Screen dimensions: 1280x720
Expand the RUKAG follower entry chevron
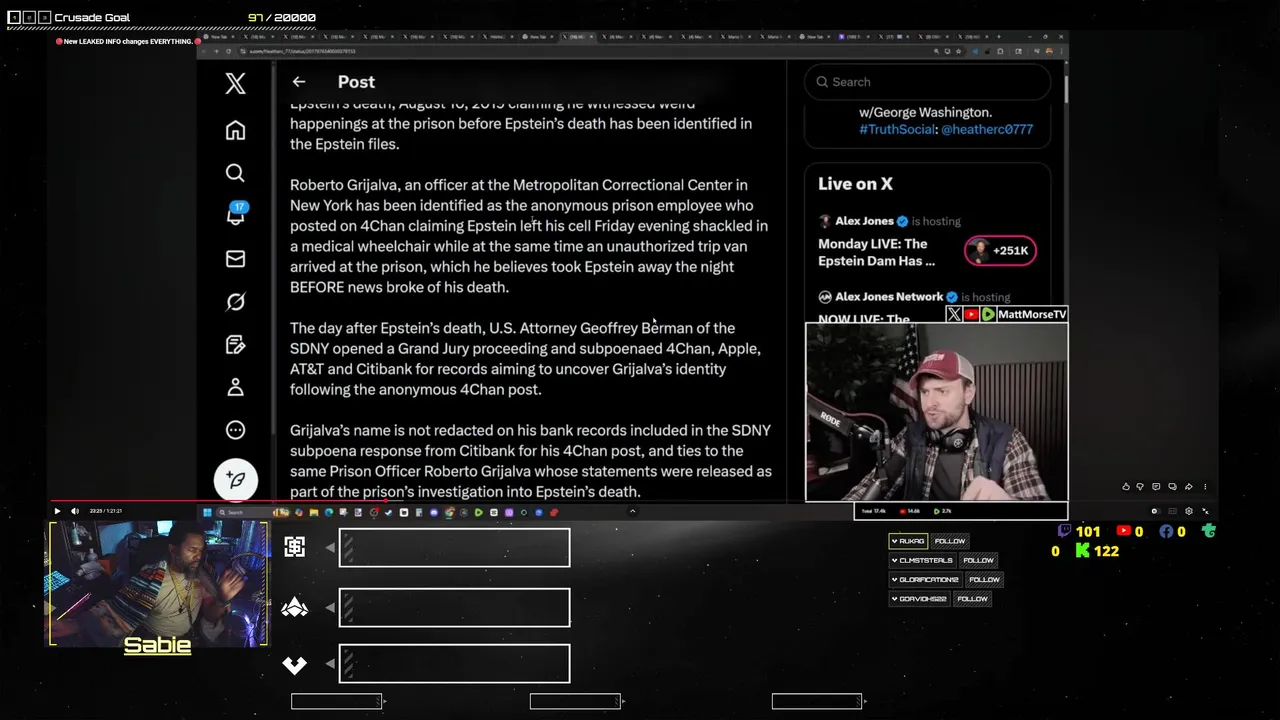(894, 541)
